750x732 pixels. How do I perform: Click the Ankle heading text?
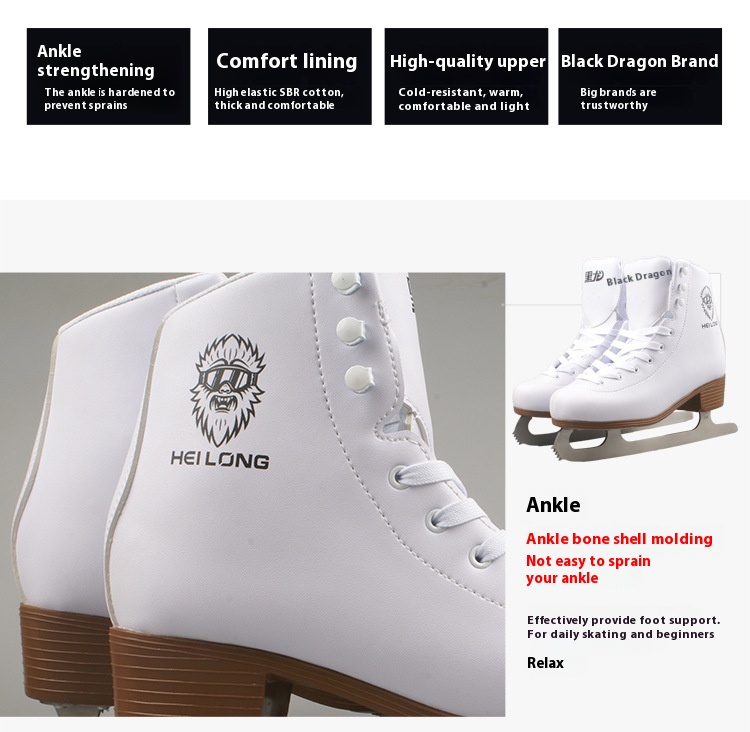[x=553, y=505]
